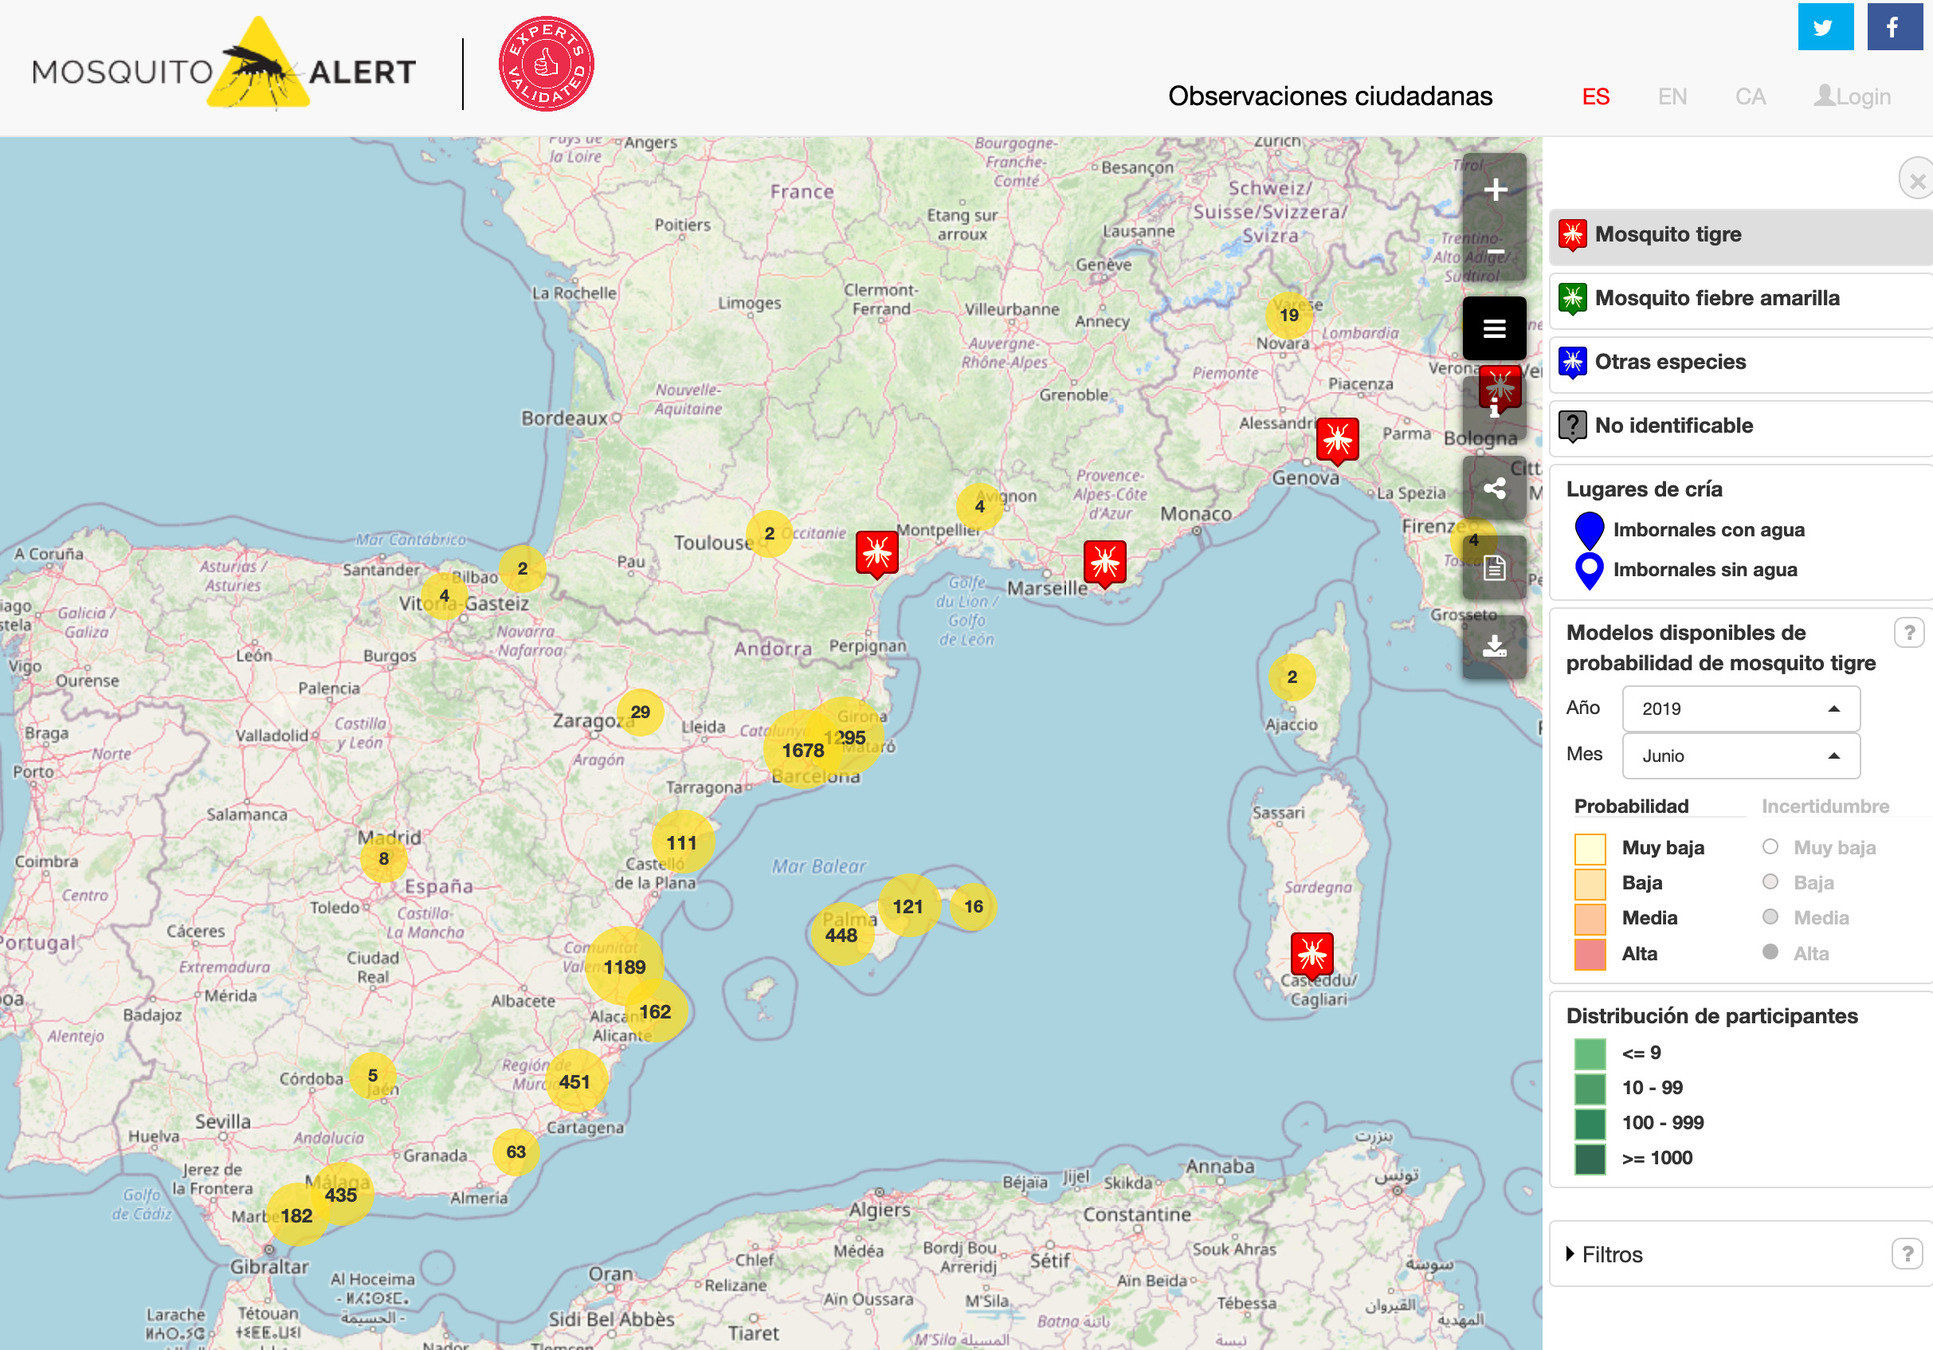
Task: Open the 16 cluster on Menorca
Action: tap(973, 907)
